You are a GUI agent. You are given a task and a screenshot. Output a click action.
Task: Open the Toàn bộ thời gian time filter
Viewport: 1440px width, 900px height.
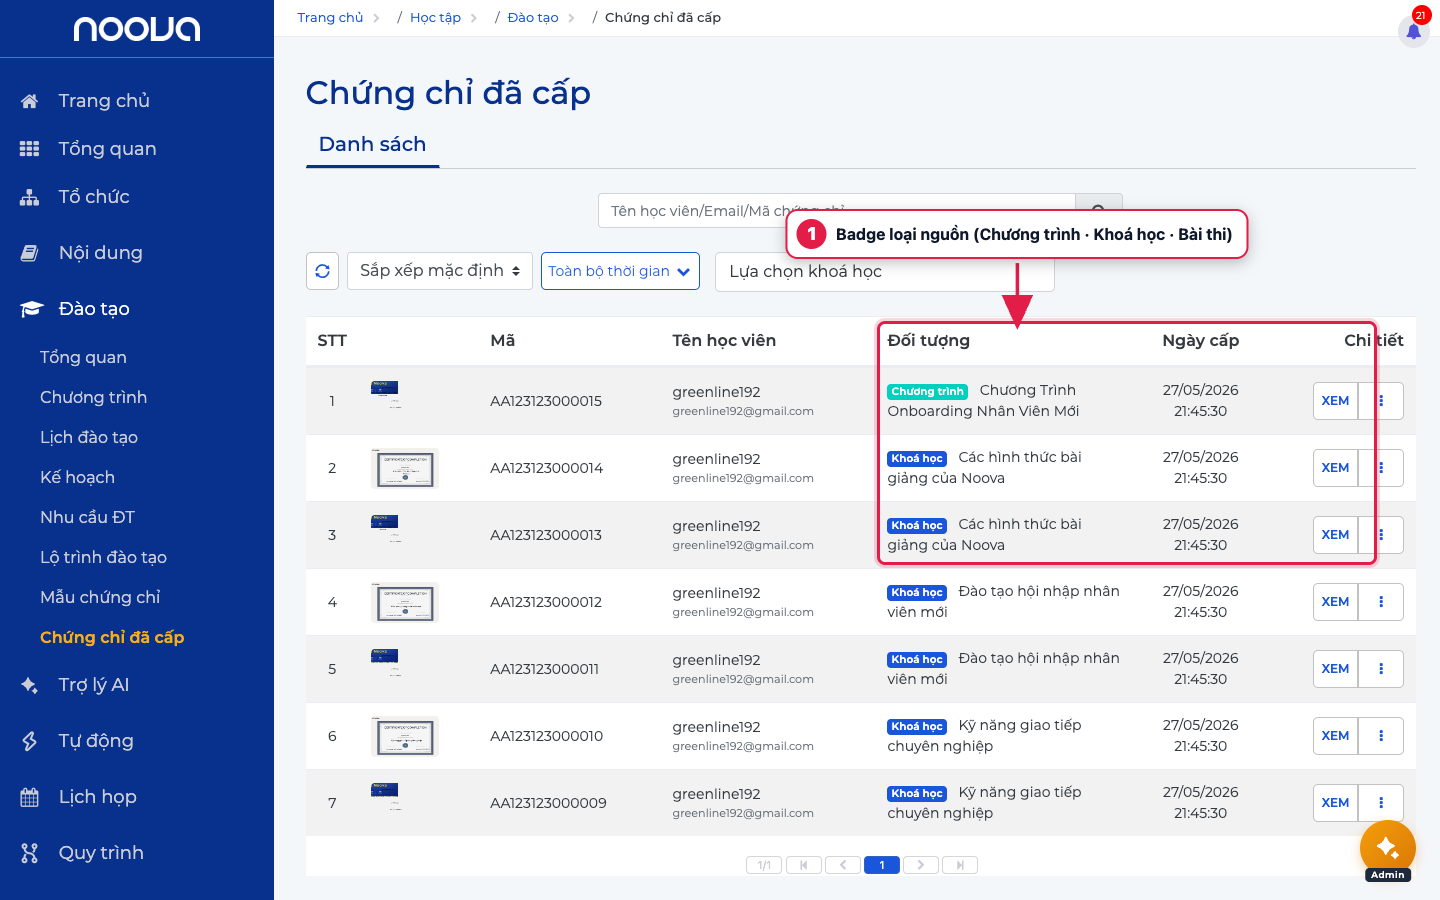[620, 271]
